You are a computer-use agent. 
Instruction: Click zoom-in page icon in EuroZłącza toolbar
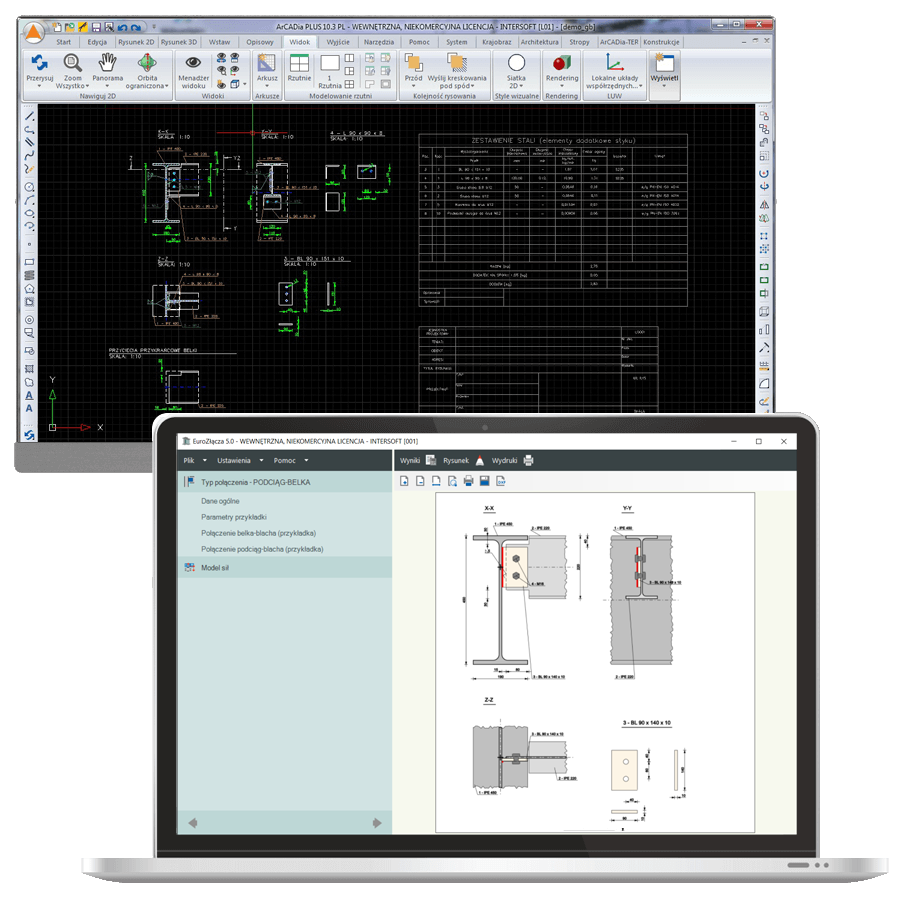click(404, 481)
